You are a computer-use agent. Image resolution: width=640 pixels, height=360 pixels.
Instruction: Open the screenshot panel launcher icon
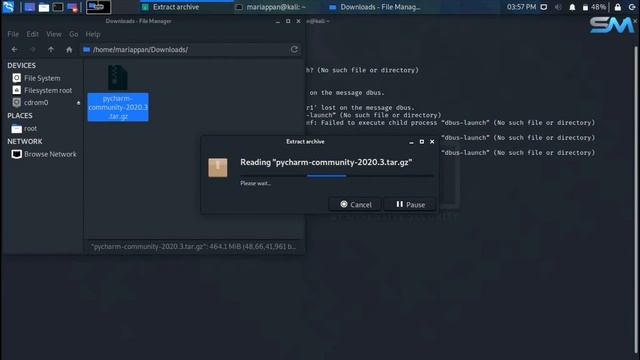tap(72, 7)
